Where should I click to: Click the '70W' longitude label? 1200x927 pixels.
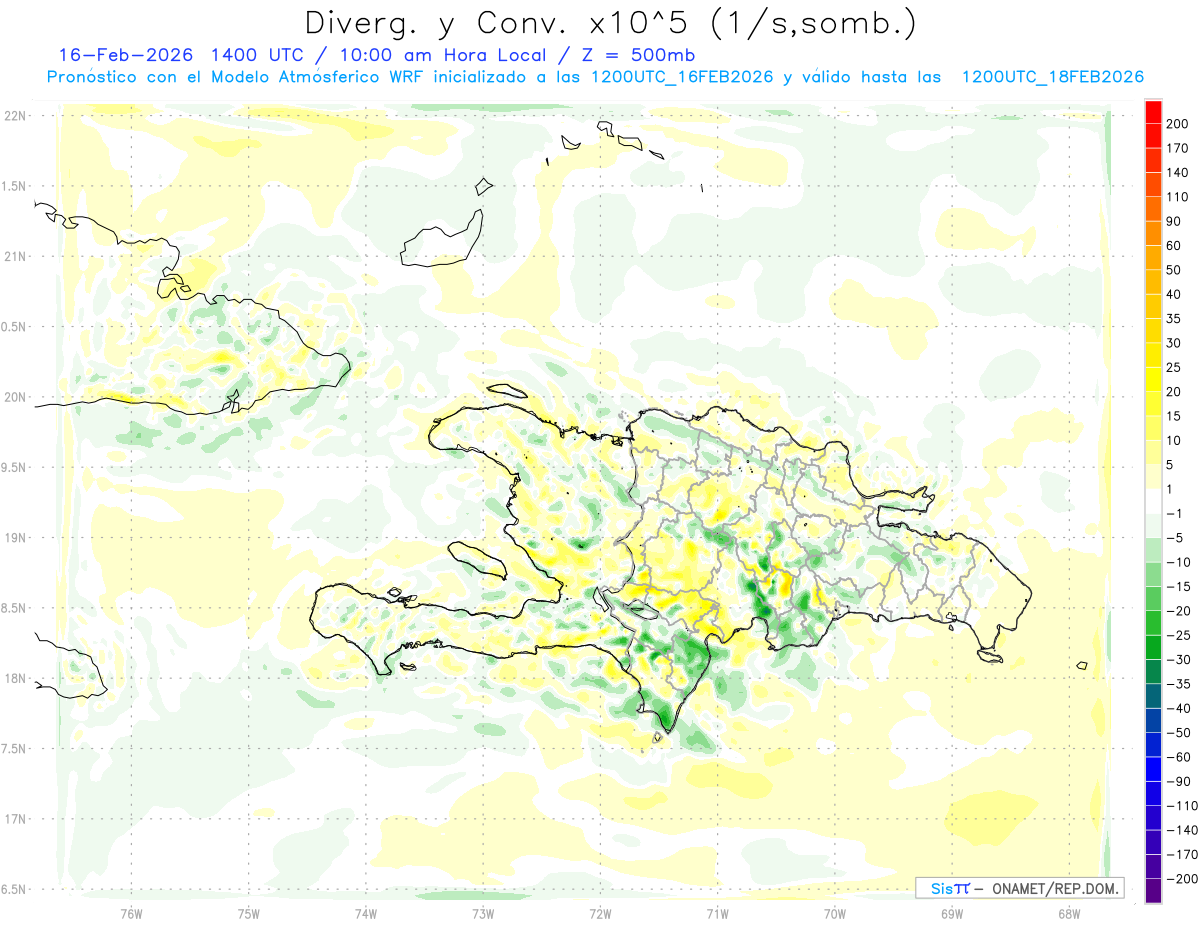click(834, 913)
